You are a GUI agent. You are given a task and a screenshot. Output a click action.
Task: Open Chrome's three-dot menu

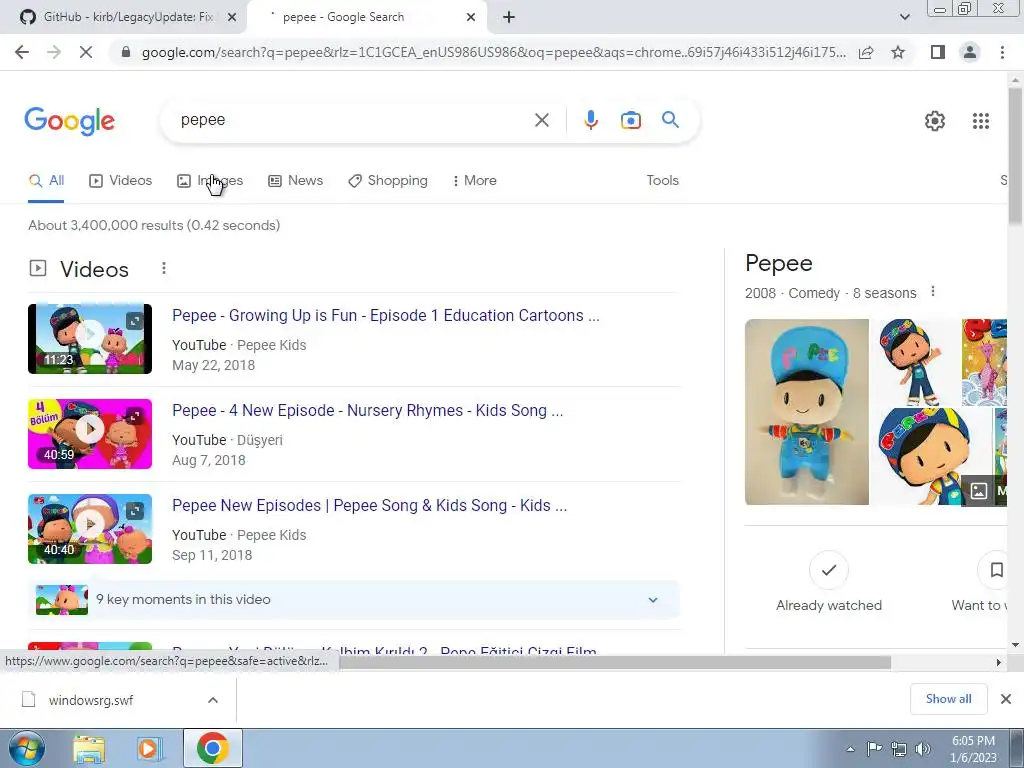[1002, 52]
